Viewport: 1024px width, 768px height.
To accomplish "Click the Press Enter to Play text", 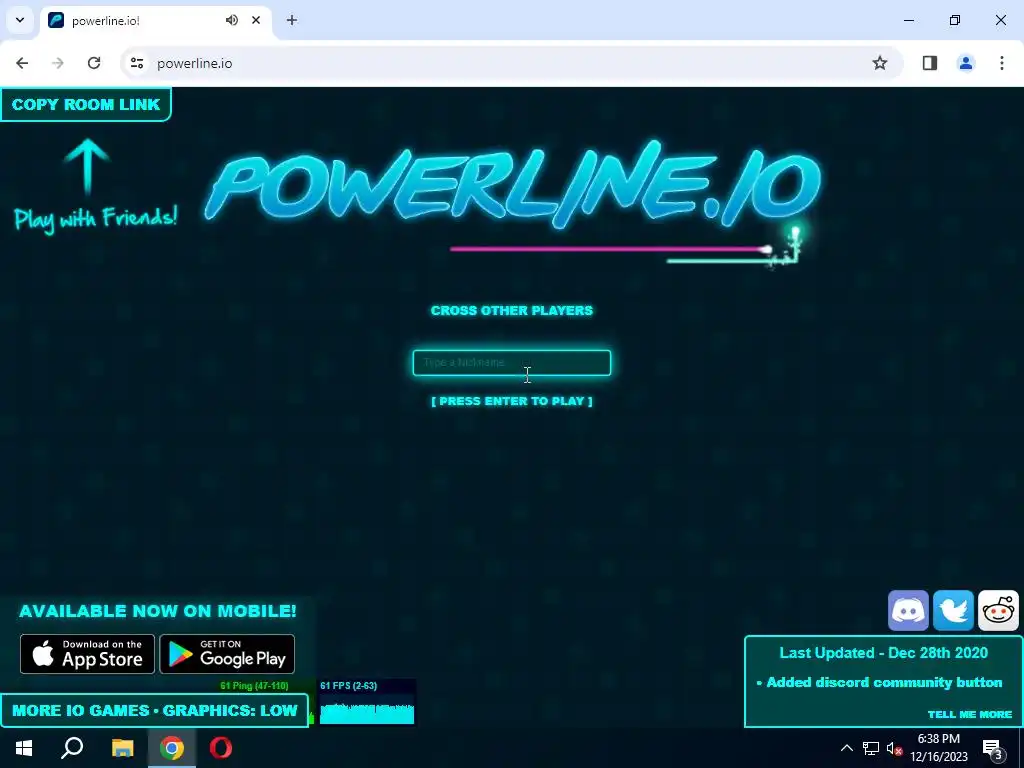I will pos(511,401).
